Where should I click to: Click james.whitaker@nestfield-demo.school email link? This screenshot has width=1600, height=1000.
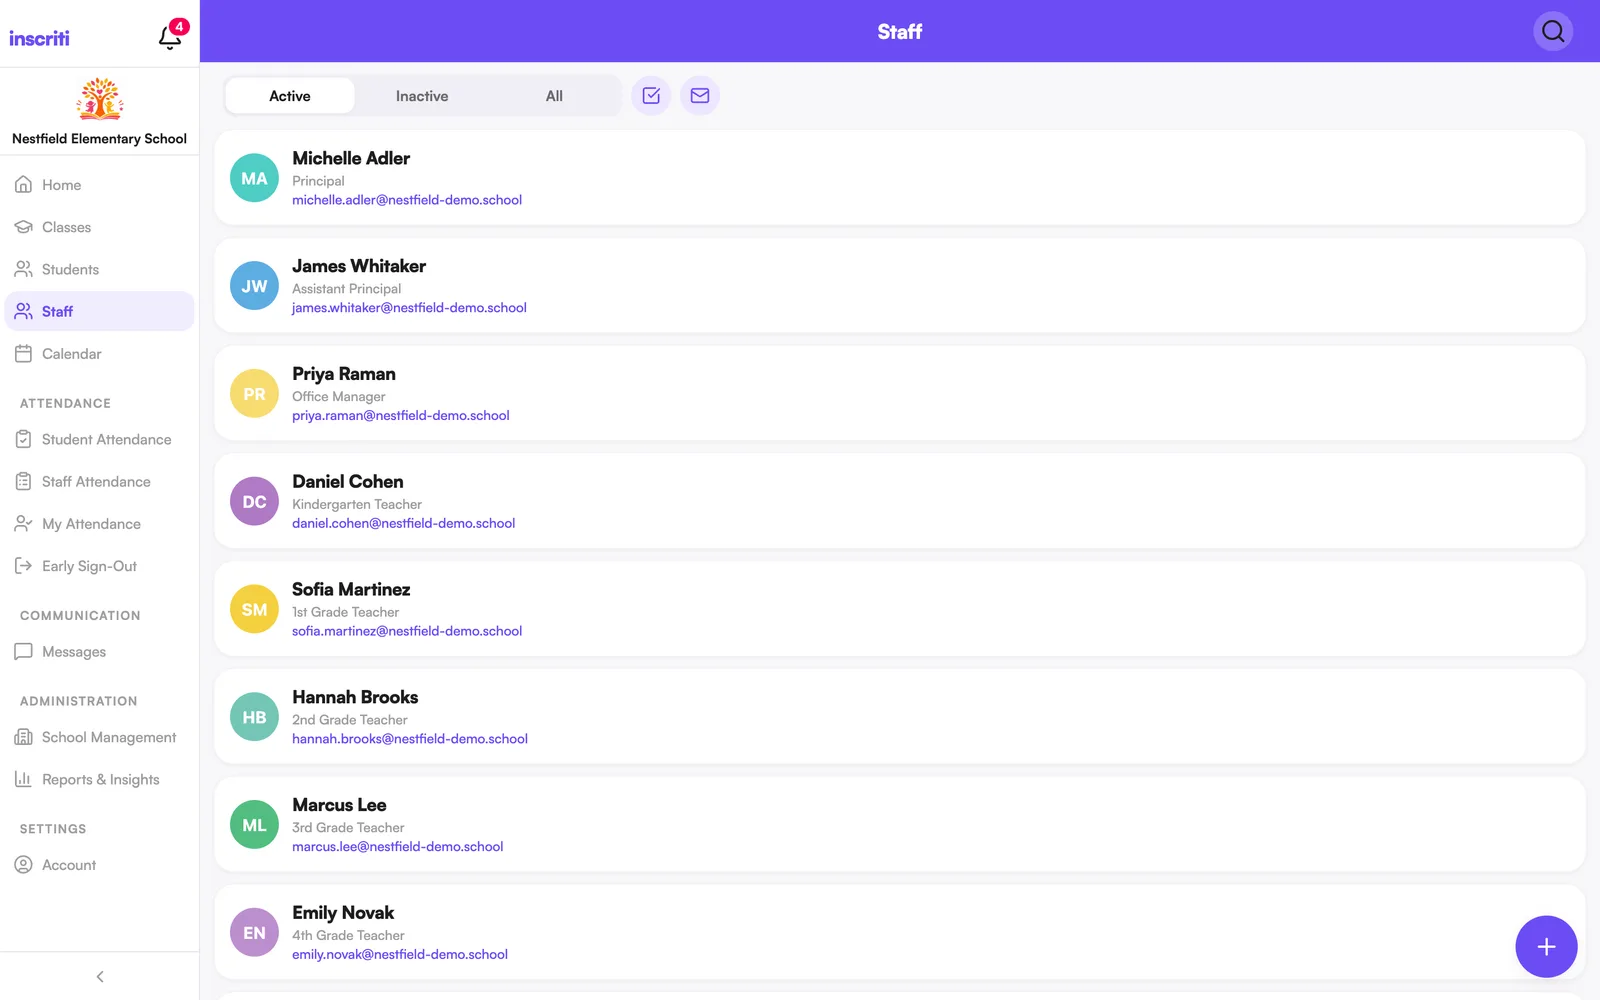(x=409, y=308)
